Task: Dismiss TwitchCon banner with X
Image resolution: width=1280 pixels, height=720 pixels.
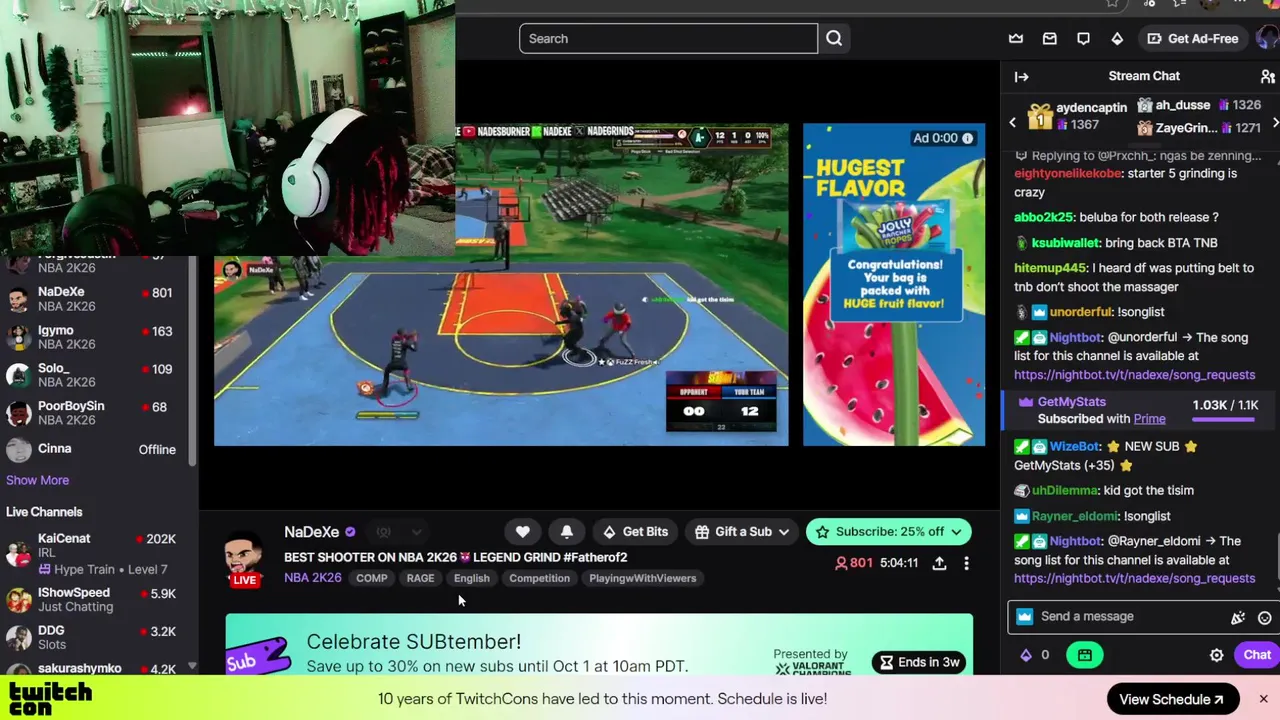Action: point(1263,699)
